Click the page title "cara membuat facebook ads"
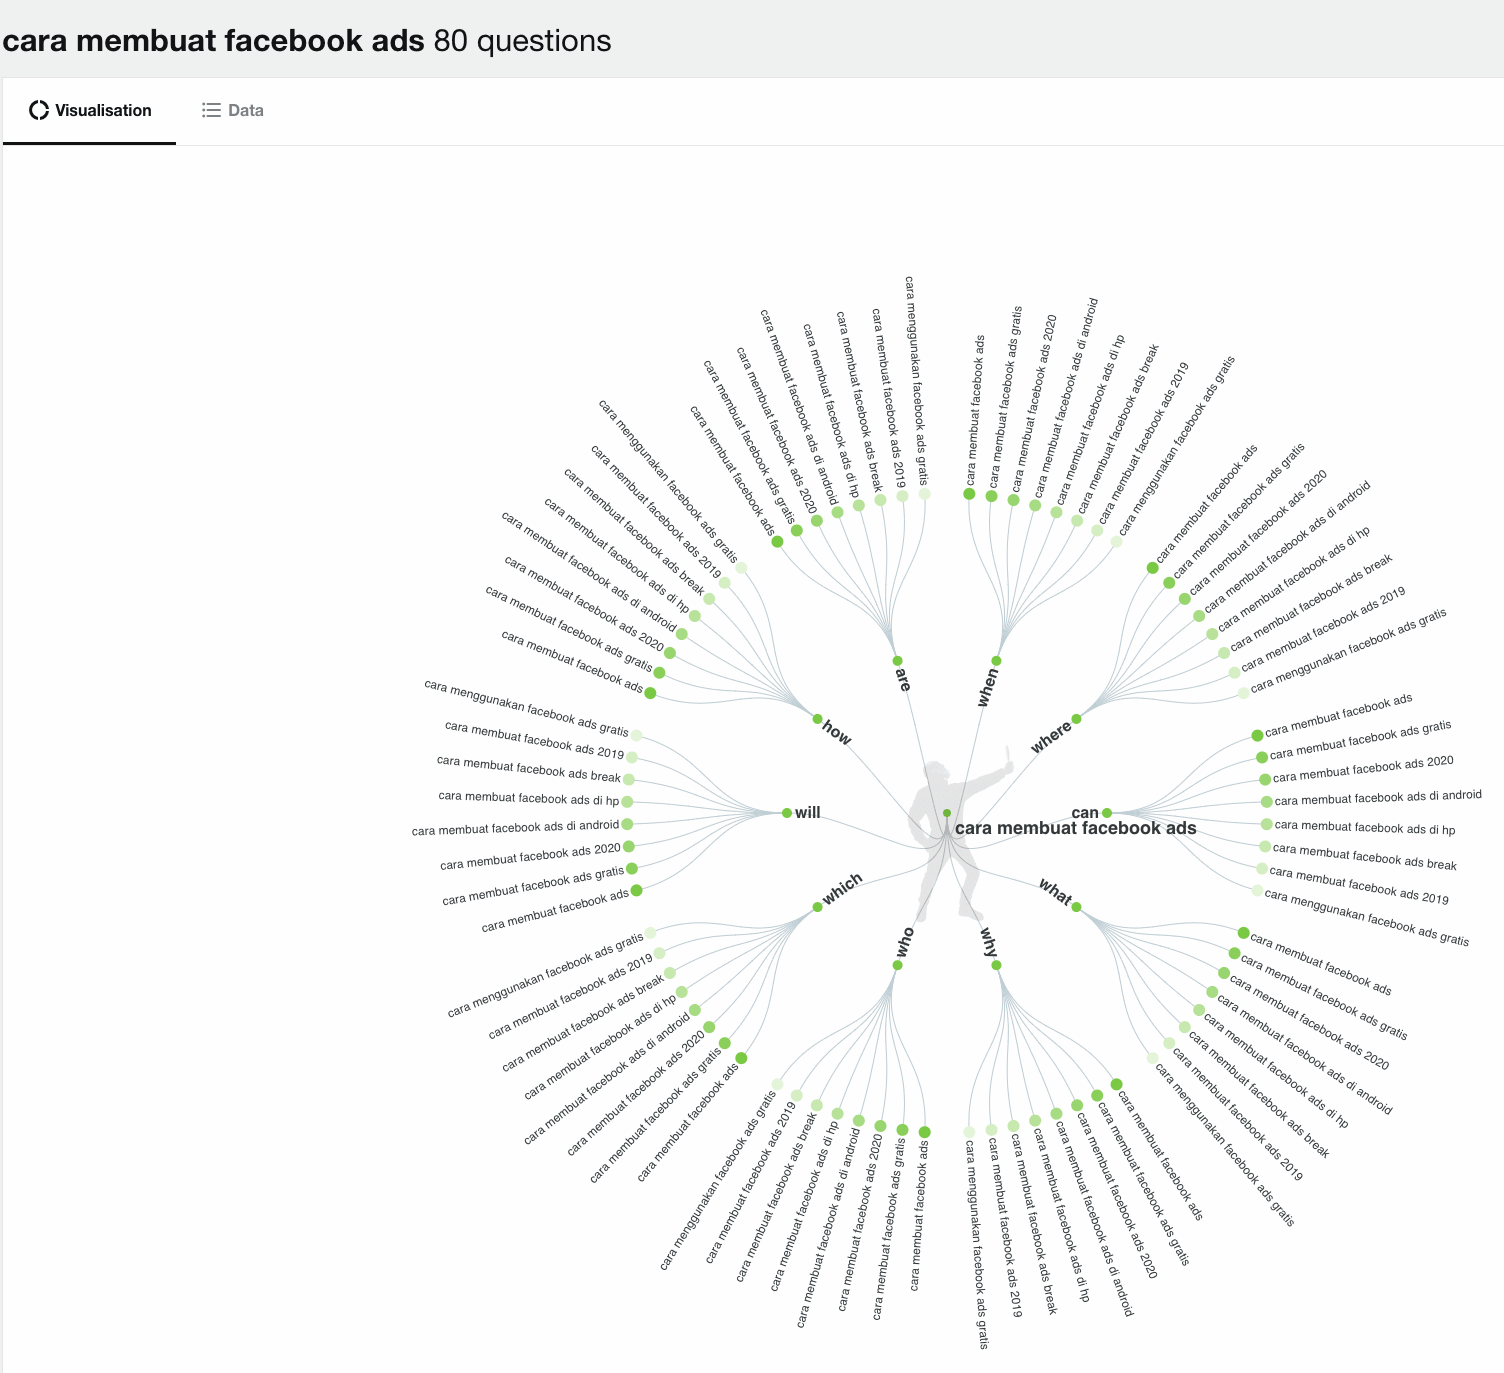This screenshot has height=1373, width=1504. pos(214,41)
